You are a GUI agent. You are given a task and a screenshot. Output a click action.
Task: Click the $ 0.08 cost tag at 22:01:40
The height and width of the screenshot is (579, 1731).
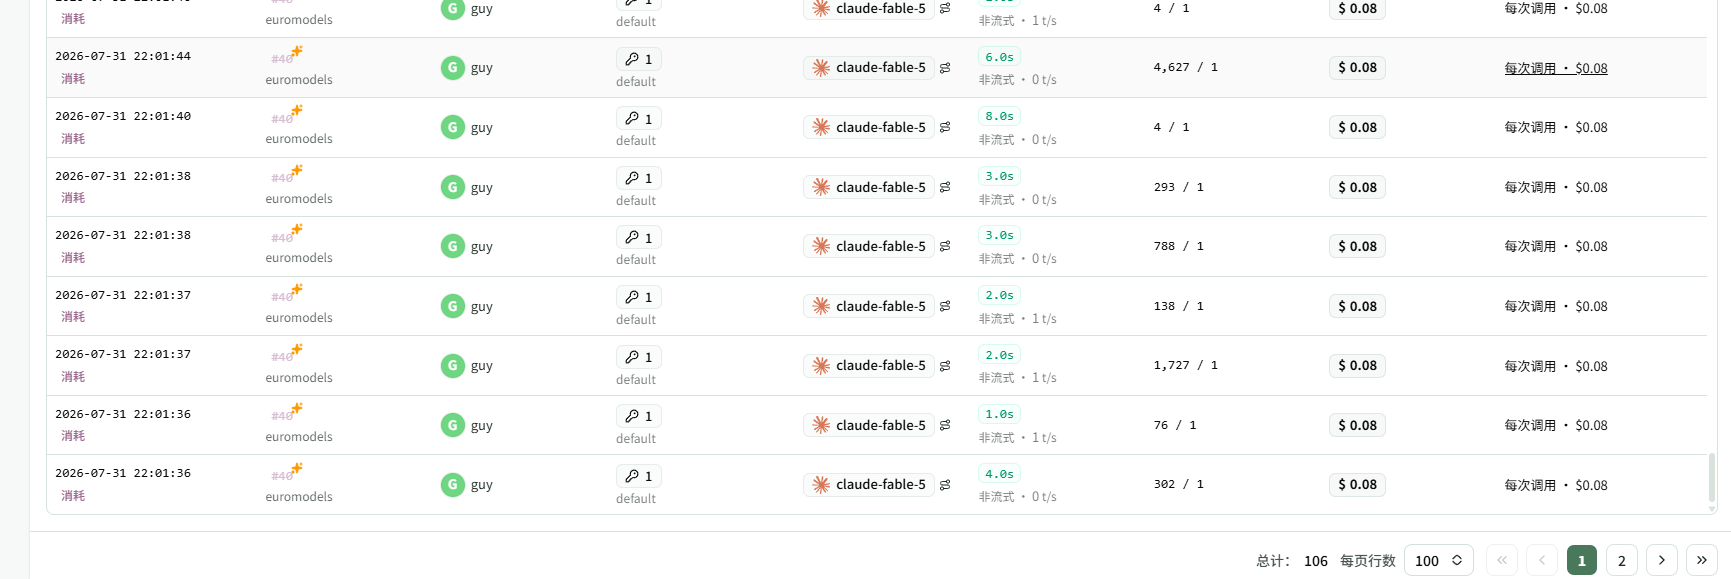1357,127
